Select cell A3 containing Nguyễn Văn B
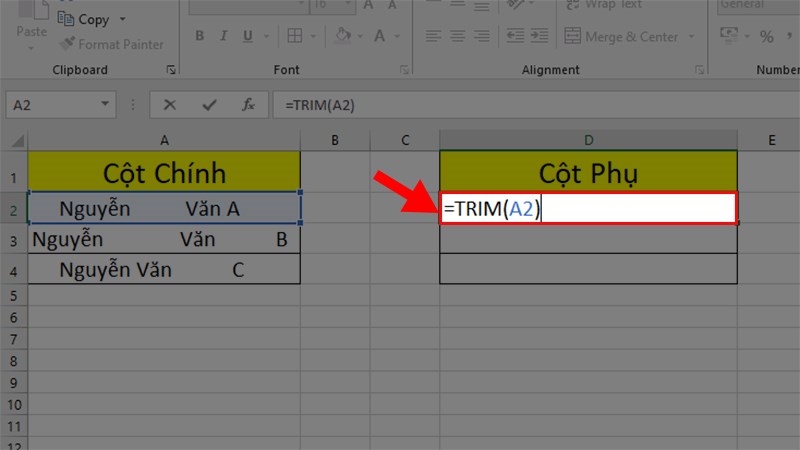800x450 pixels. tap(164, 240)
